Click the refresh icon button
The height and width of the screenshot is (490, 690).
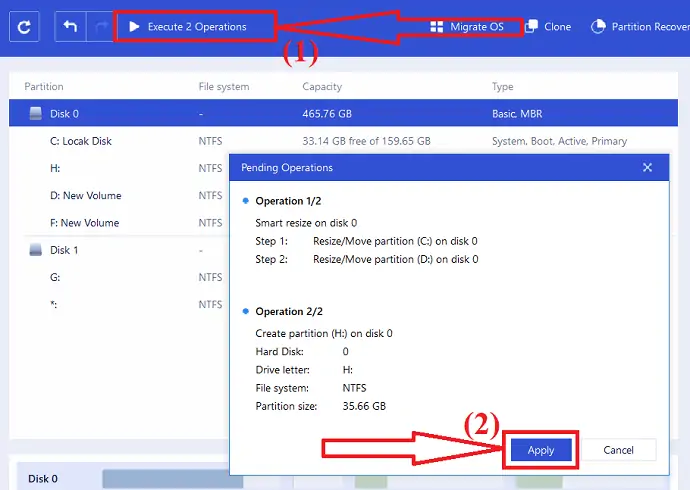tap(24, 27)
